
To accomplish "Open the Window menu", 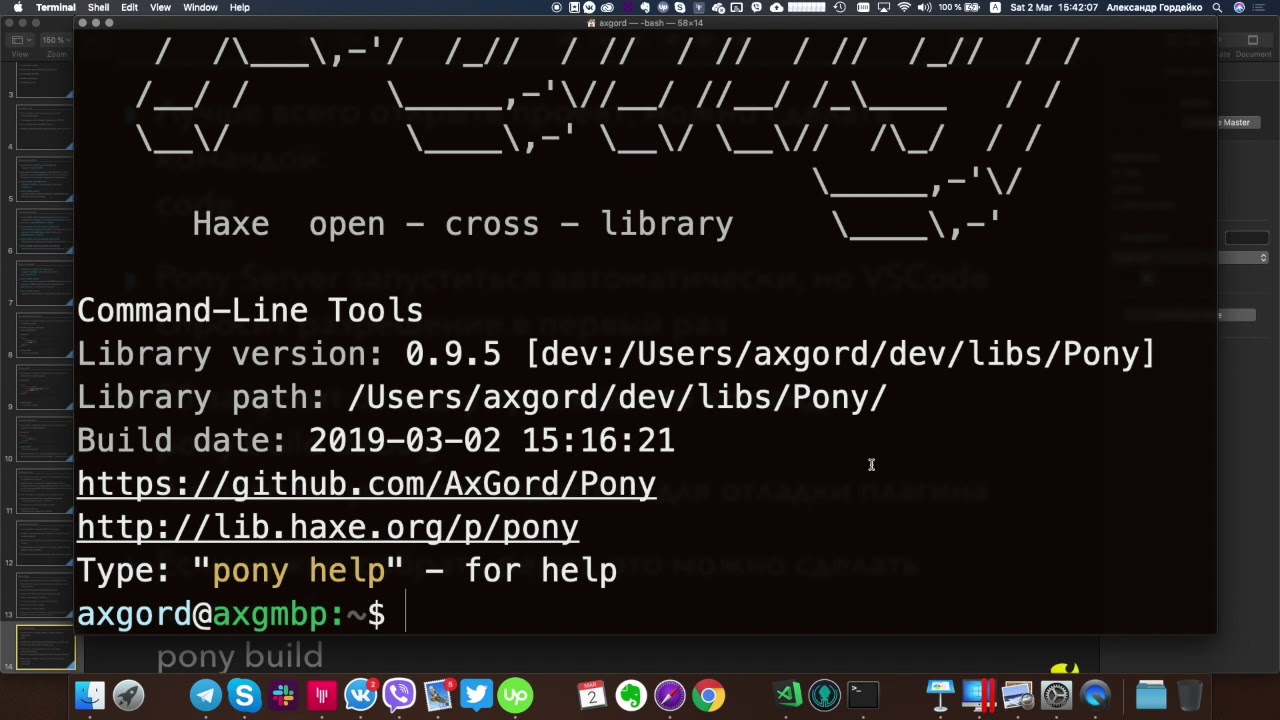I will pyautogui.click(x=200, y=7).
